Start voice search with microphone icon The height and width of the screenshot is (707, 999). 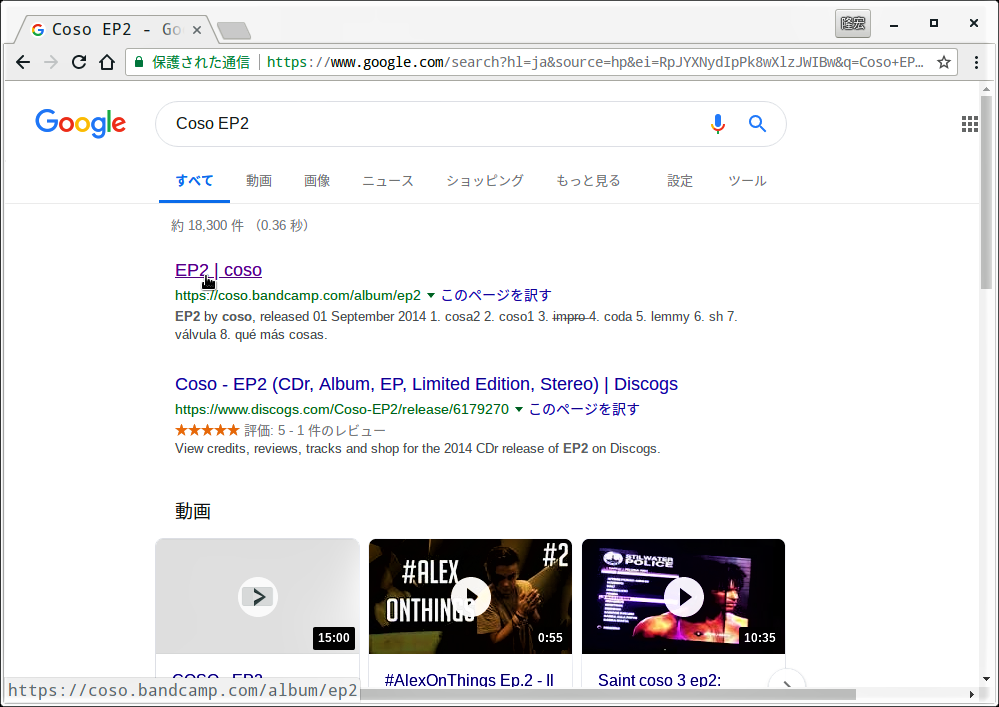[717, 124]
